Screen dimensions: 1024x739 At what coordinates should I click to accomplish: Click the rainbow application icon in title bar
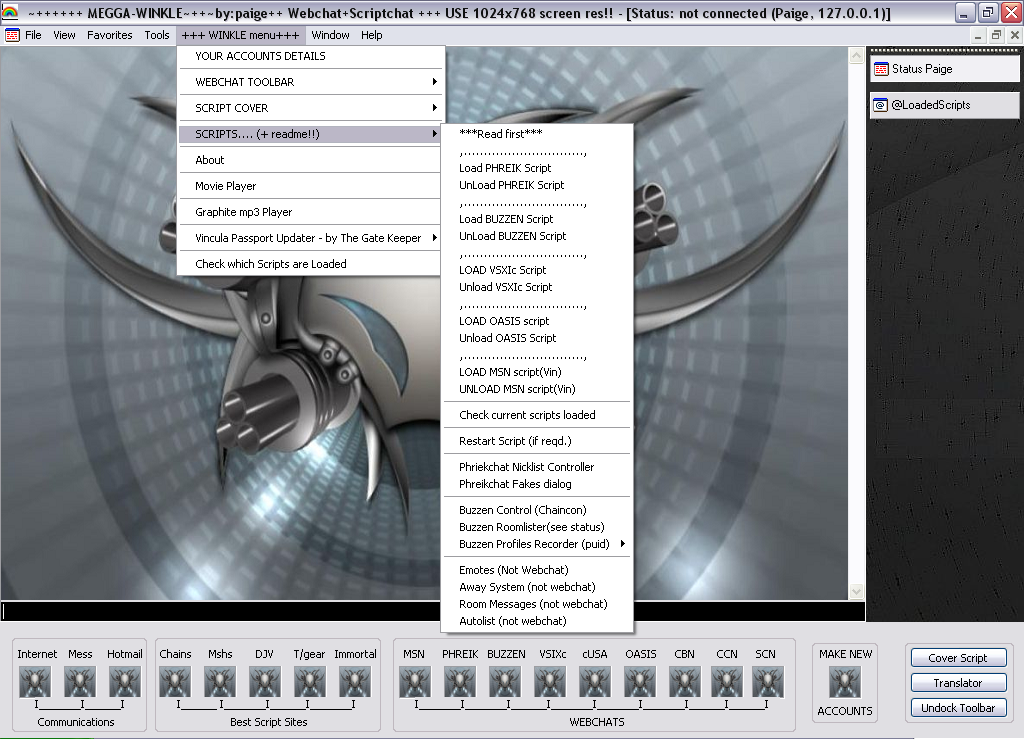pyautogui.click(x=10, y=12)
